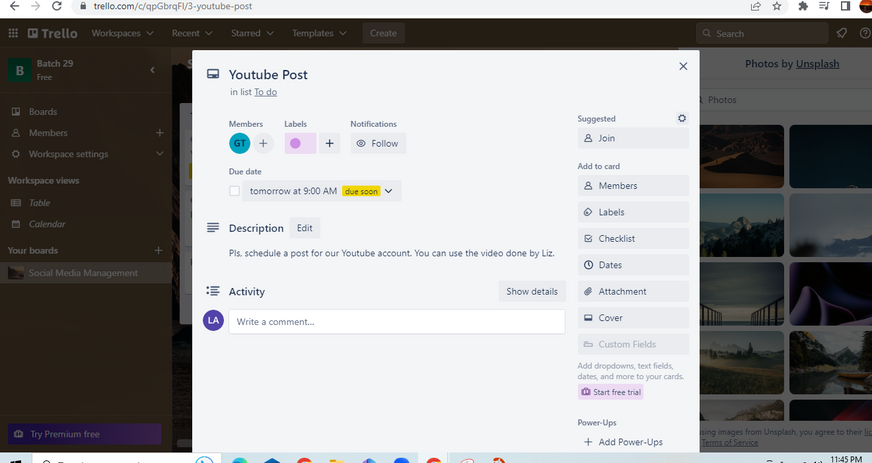The height and width of the screenshot is (463, 872).
Task: Click the Trello search box
Action: [x=762, y=33]
